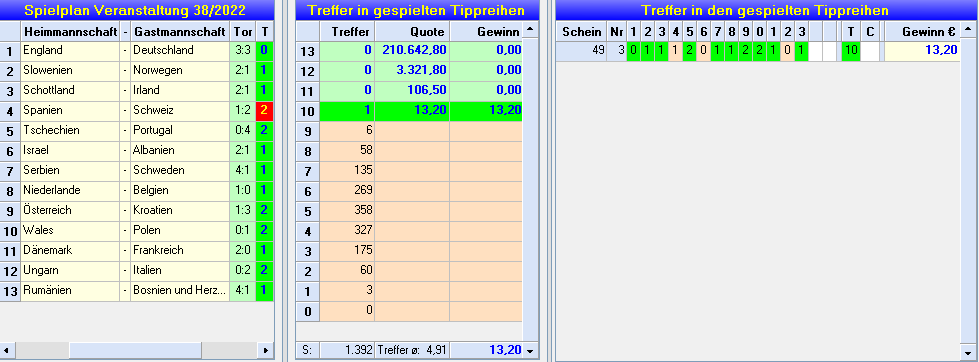The width and height of the screenshot is (979, 362).
Task: Click the Gewinn € column header
Action: click(922, 31)
